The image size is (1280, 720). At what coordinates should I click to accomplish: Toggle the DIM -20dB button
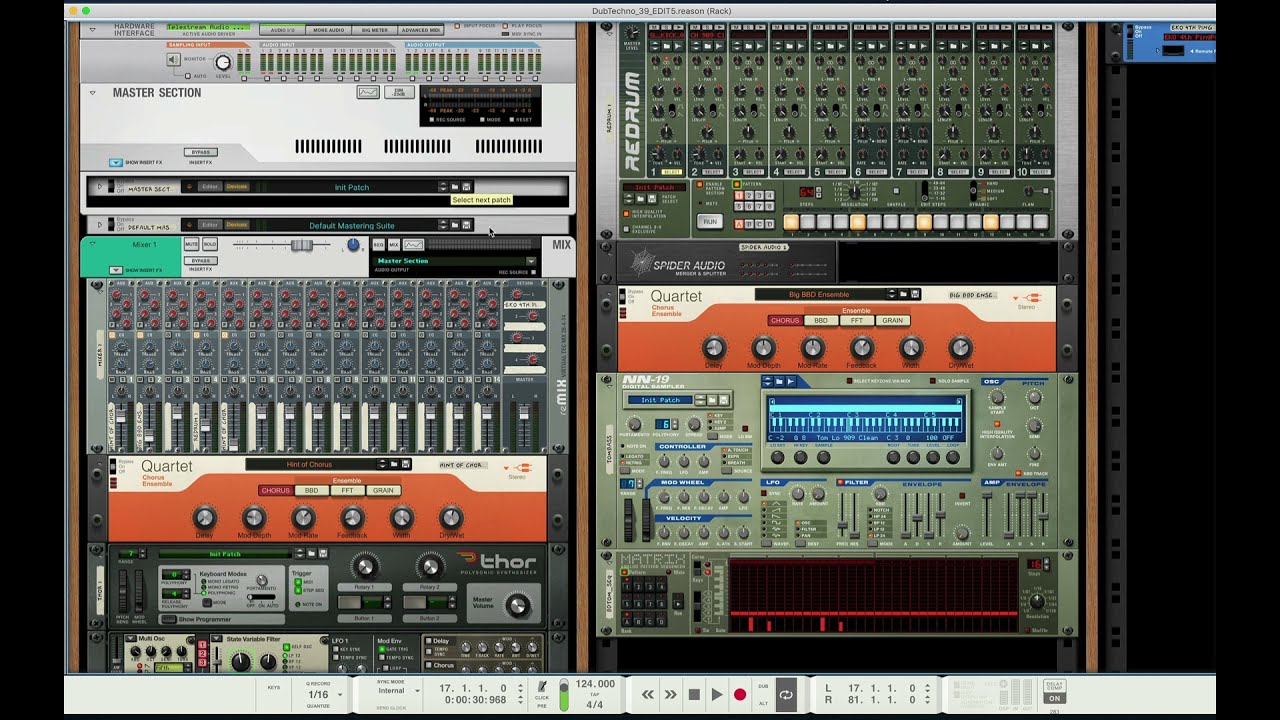click(x=398, y=92)
